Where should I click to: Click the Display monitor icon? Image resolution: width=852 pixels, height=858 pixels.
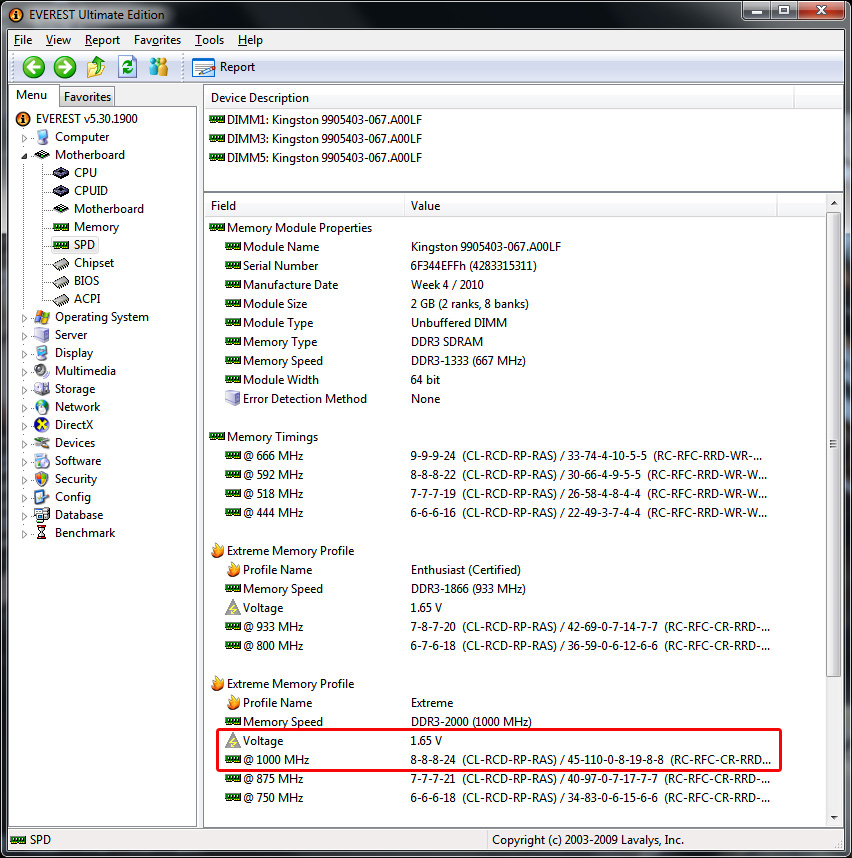pos(42,353)
